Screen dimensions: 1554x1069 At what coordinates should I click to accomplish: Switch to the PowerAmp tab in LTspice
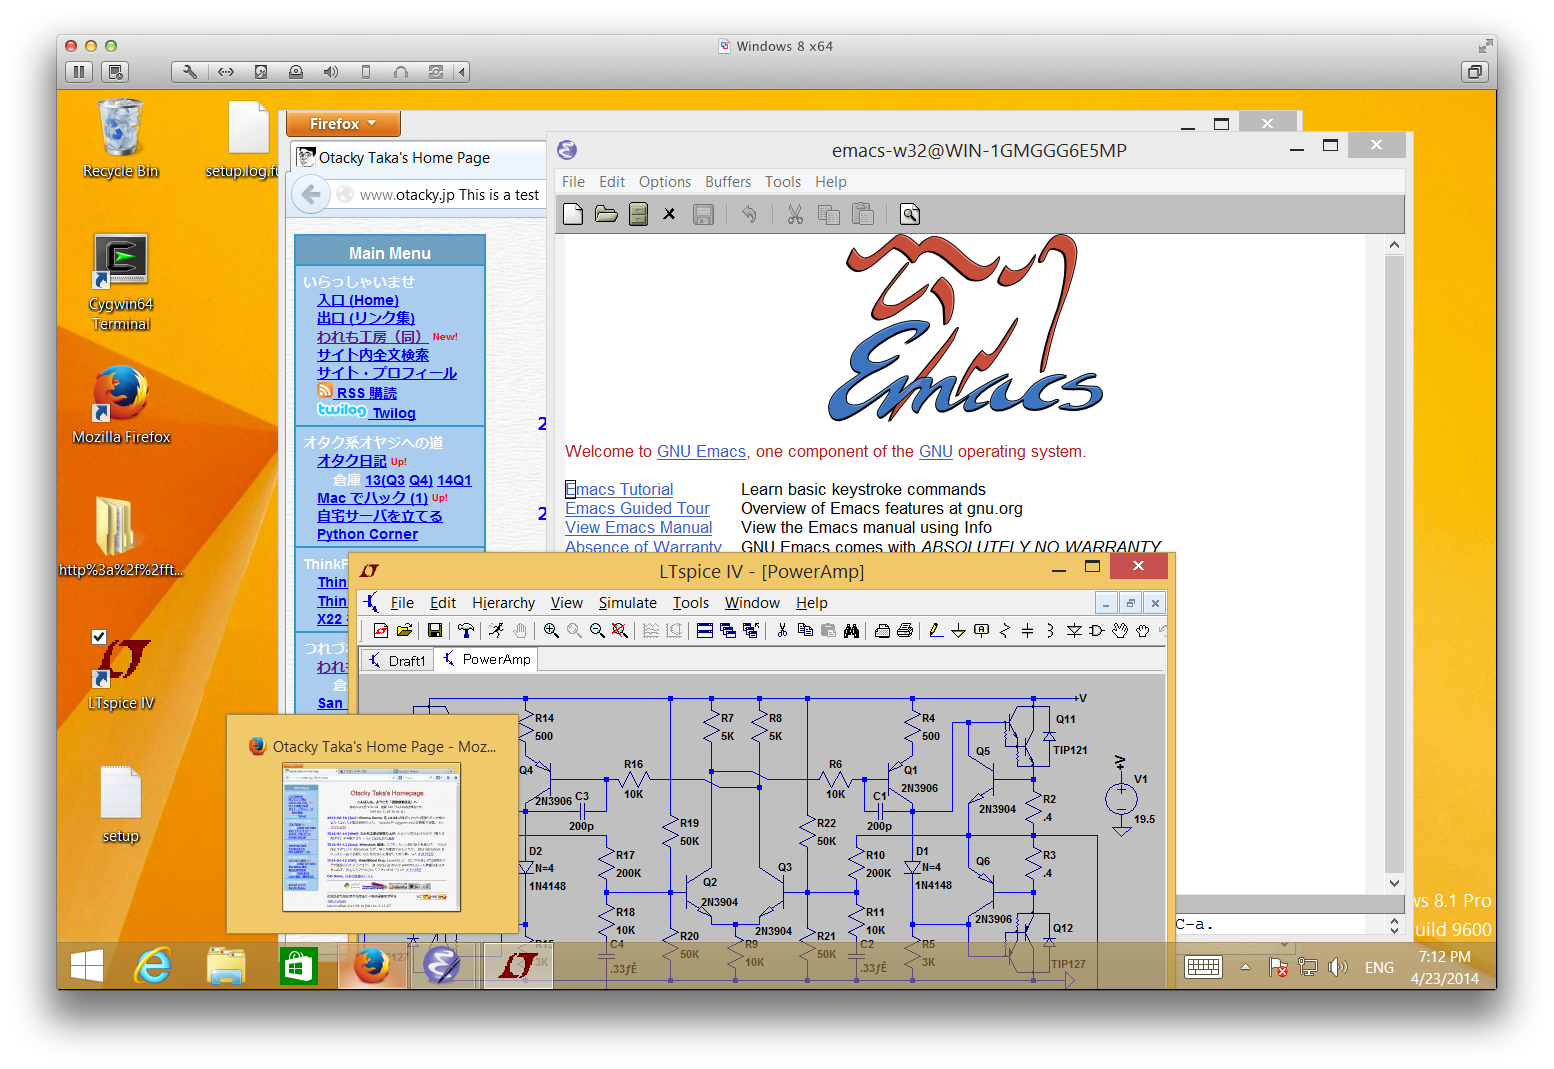pyautogui.click(x=487, y=659)
